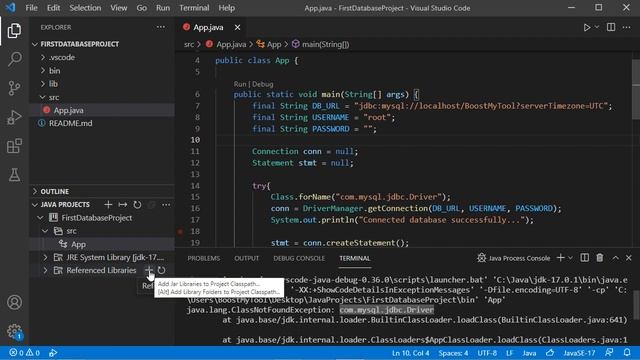640x360 pixels.
Task: Expand Referenced Libraries node
Action: (45, 270)
